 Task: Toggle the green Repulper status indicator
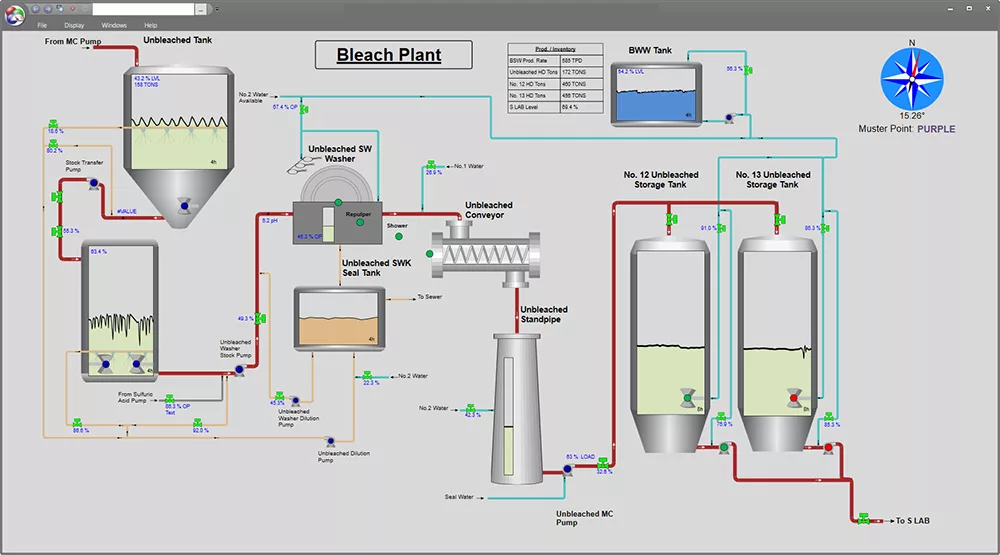click(361, 223)
